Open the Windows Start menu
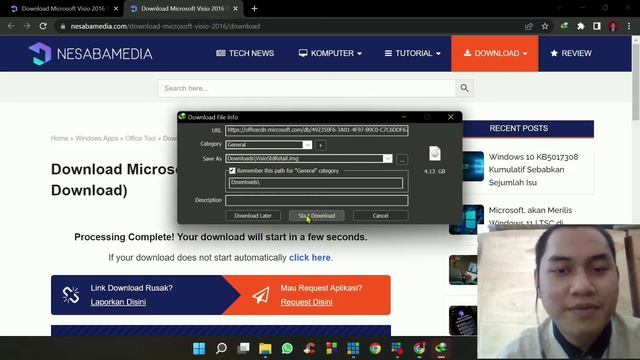Viewport: 640px width, 360px height. tap(199, 348)
